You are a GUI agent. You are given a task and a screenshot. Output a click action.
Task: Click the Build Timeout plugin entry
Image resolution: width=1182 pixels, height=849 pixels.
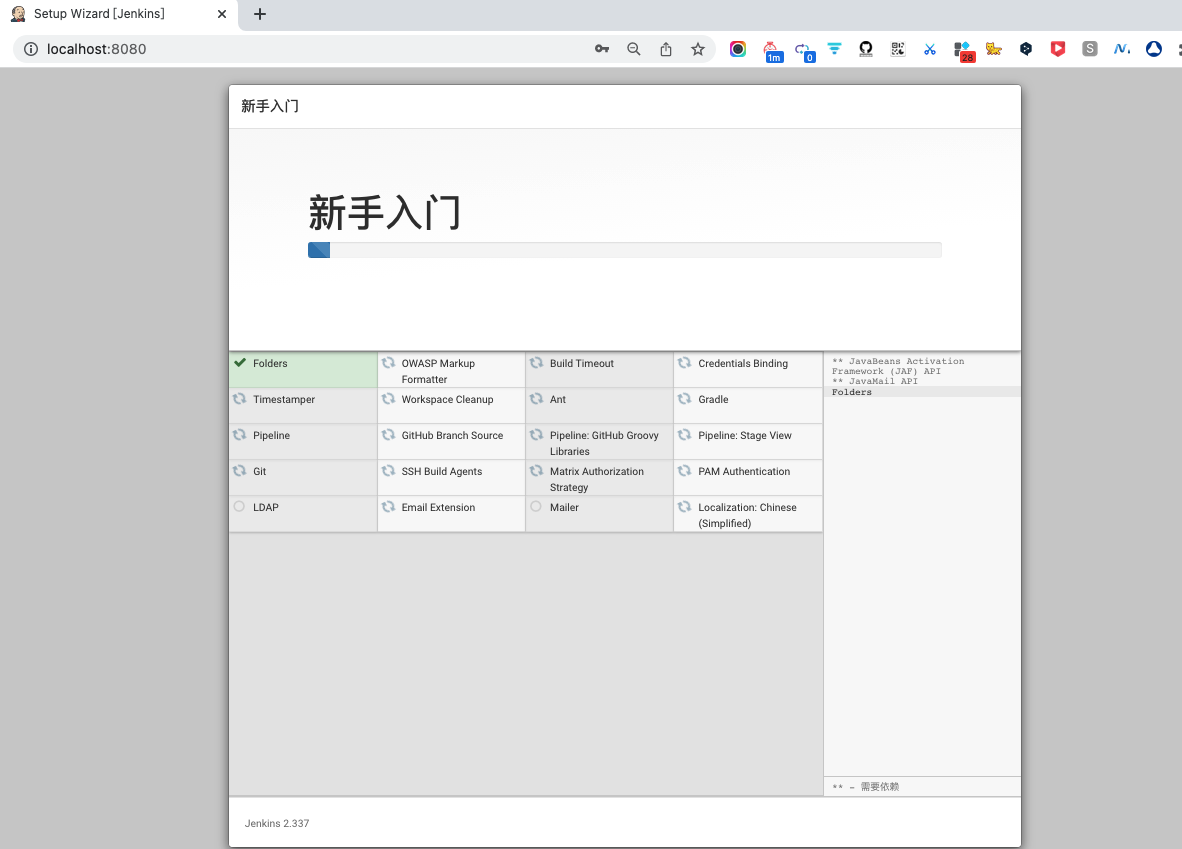pos(599,370)
